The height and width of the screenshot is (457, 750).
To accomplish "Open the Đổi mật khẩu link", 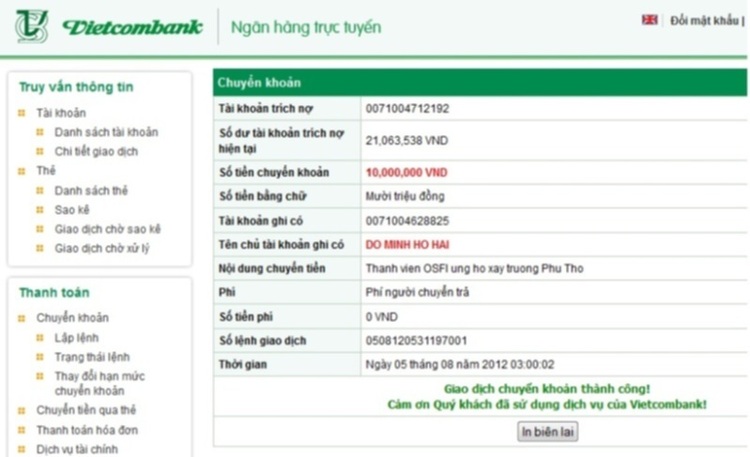I will pos(704,21).
